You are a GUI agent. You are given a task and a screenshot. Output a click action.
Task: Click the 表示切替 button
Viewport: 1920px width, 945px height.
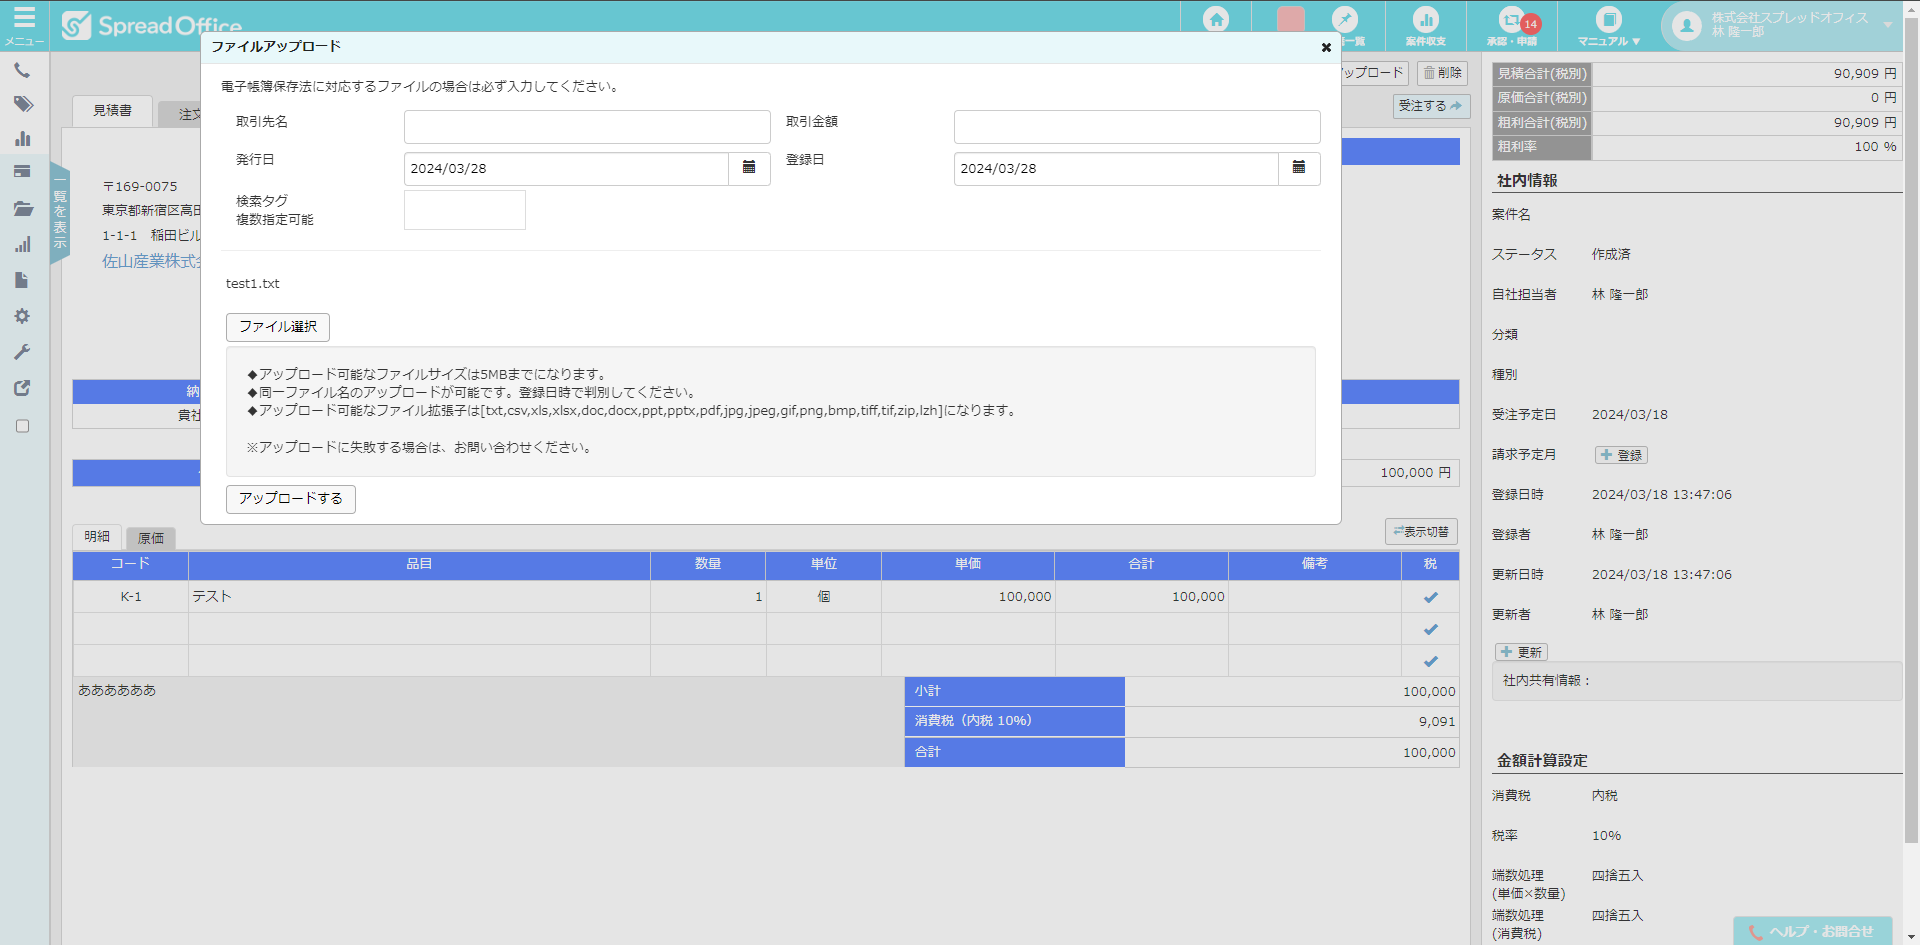[1421, 532]
